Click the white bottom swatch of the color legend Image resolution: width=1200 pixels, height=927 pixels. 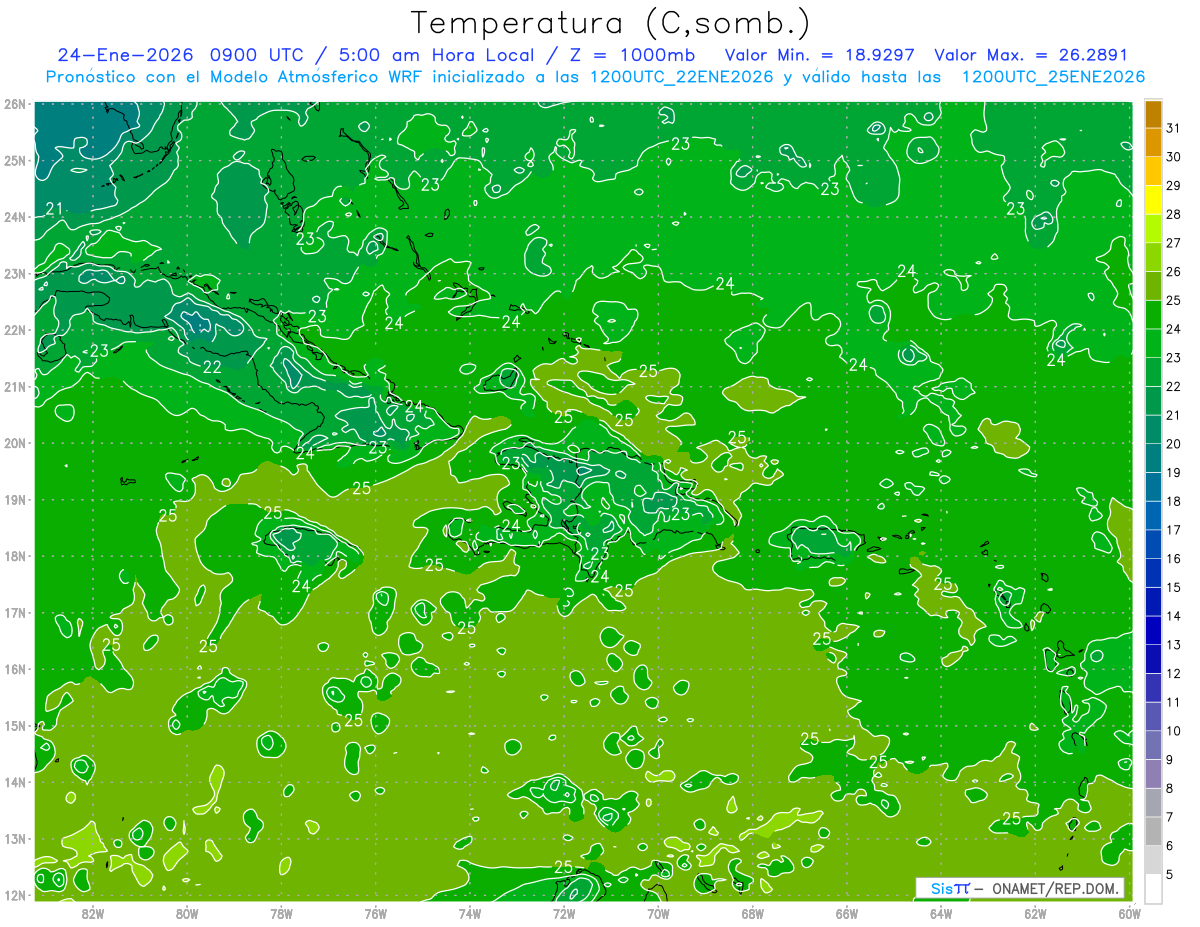(1153, 888)
